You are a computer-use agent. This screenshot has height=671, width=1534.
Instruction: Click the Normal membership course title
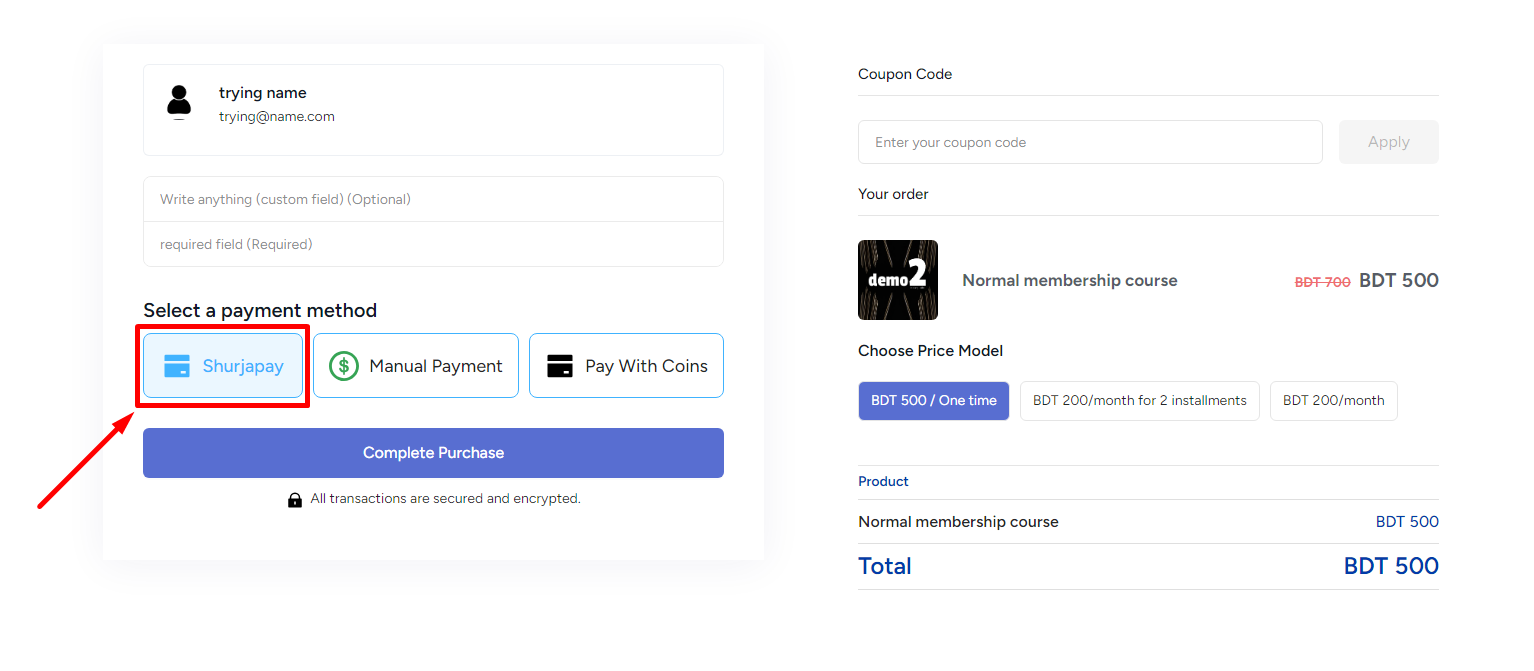(1070, 281)
